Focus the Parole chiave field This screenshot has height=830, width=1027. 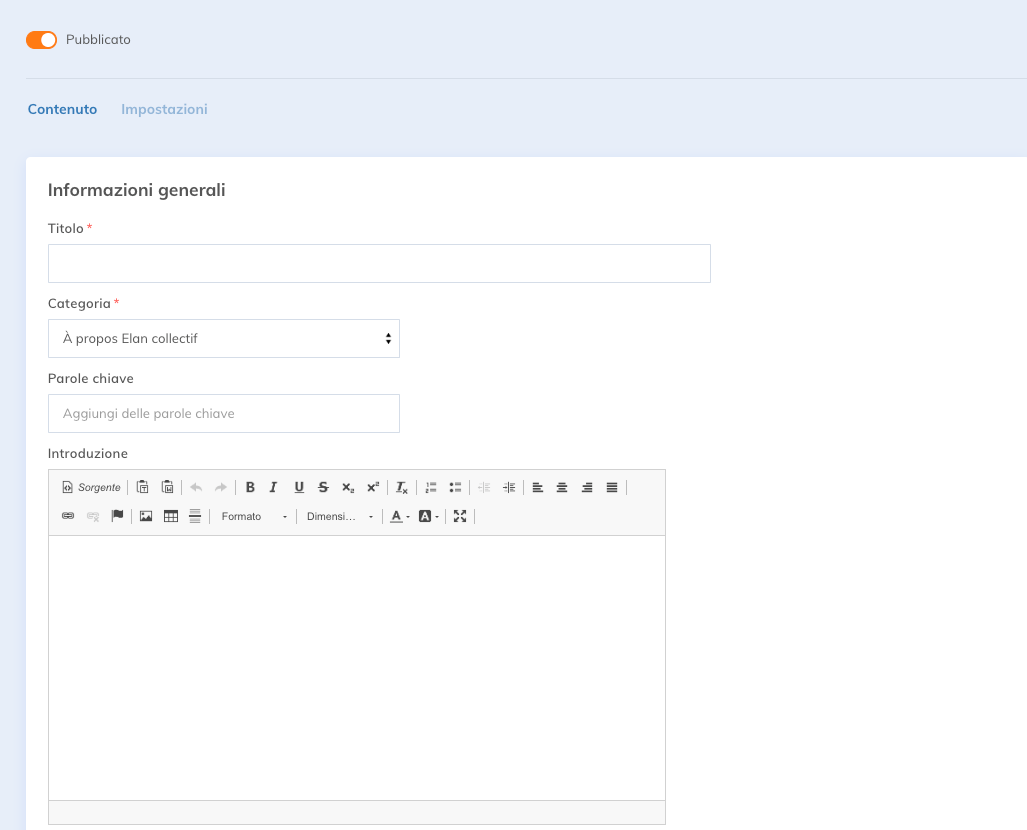coord(224,413)
